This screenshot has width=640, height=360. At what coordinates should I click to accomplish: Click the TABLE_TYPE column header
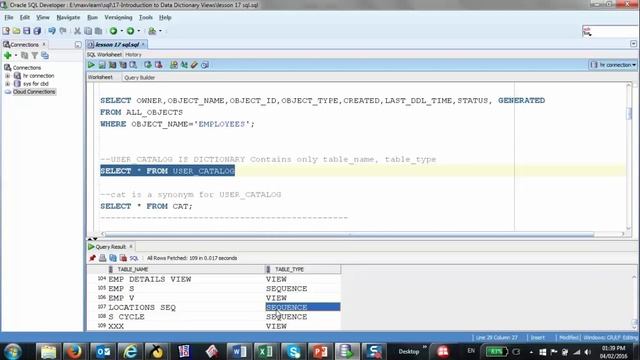pos(302,269)
